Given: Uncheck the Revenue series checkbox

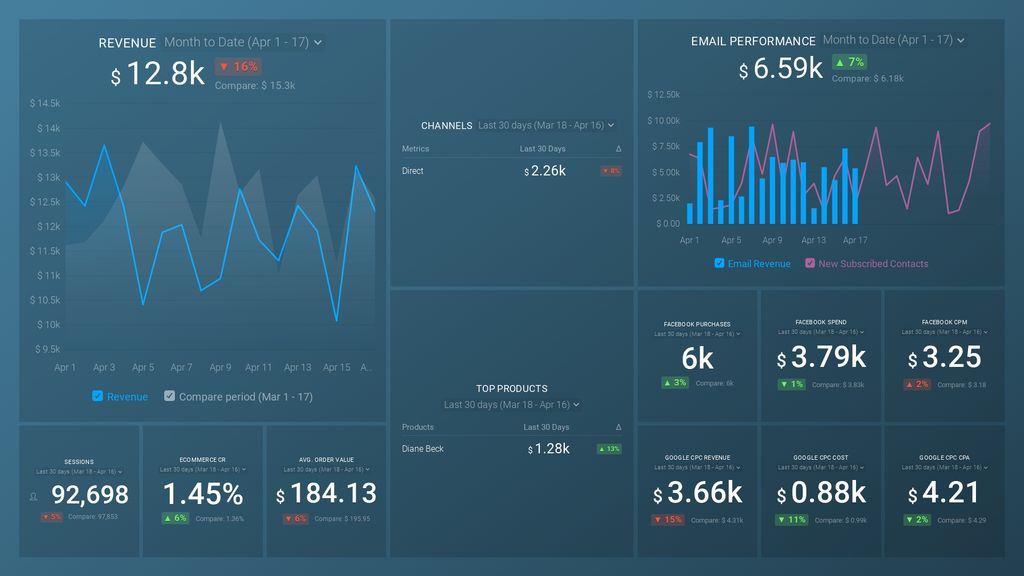Looking at the screenshot, I should click(x=97, y=396).
